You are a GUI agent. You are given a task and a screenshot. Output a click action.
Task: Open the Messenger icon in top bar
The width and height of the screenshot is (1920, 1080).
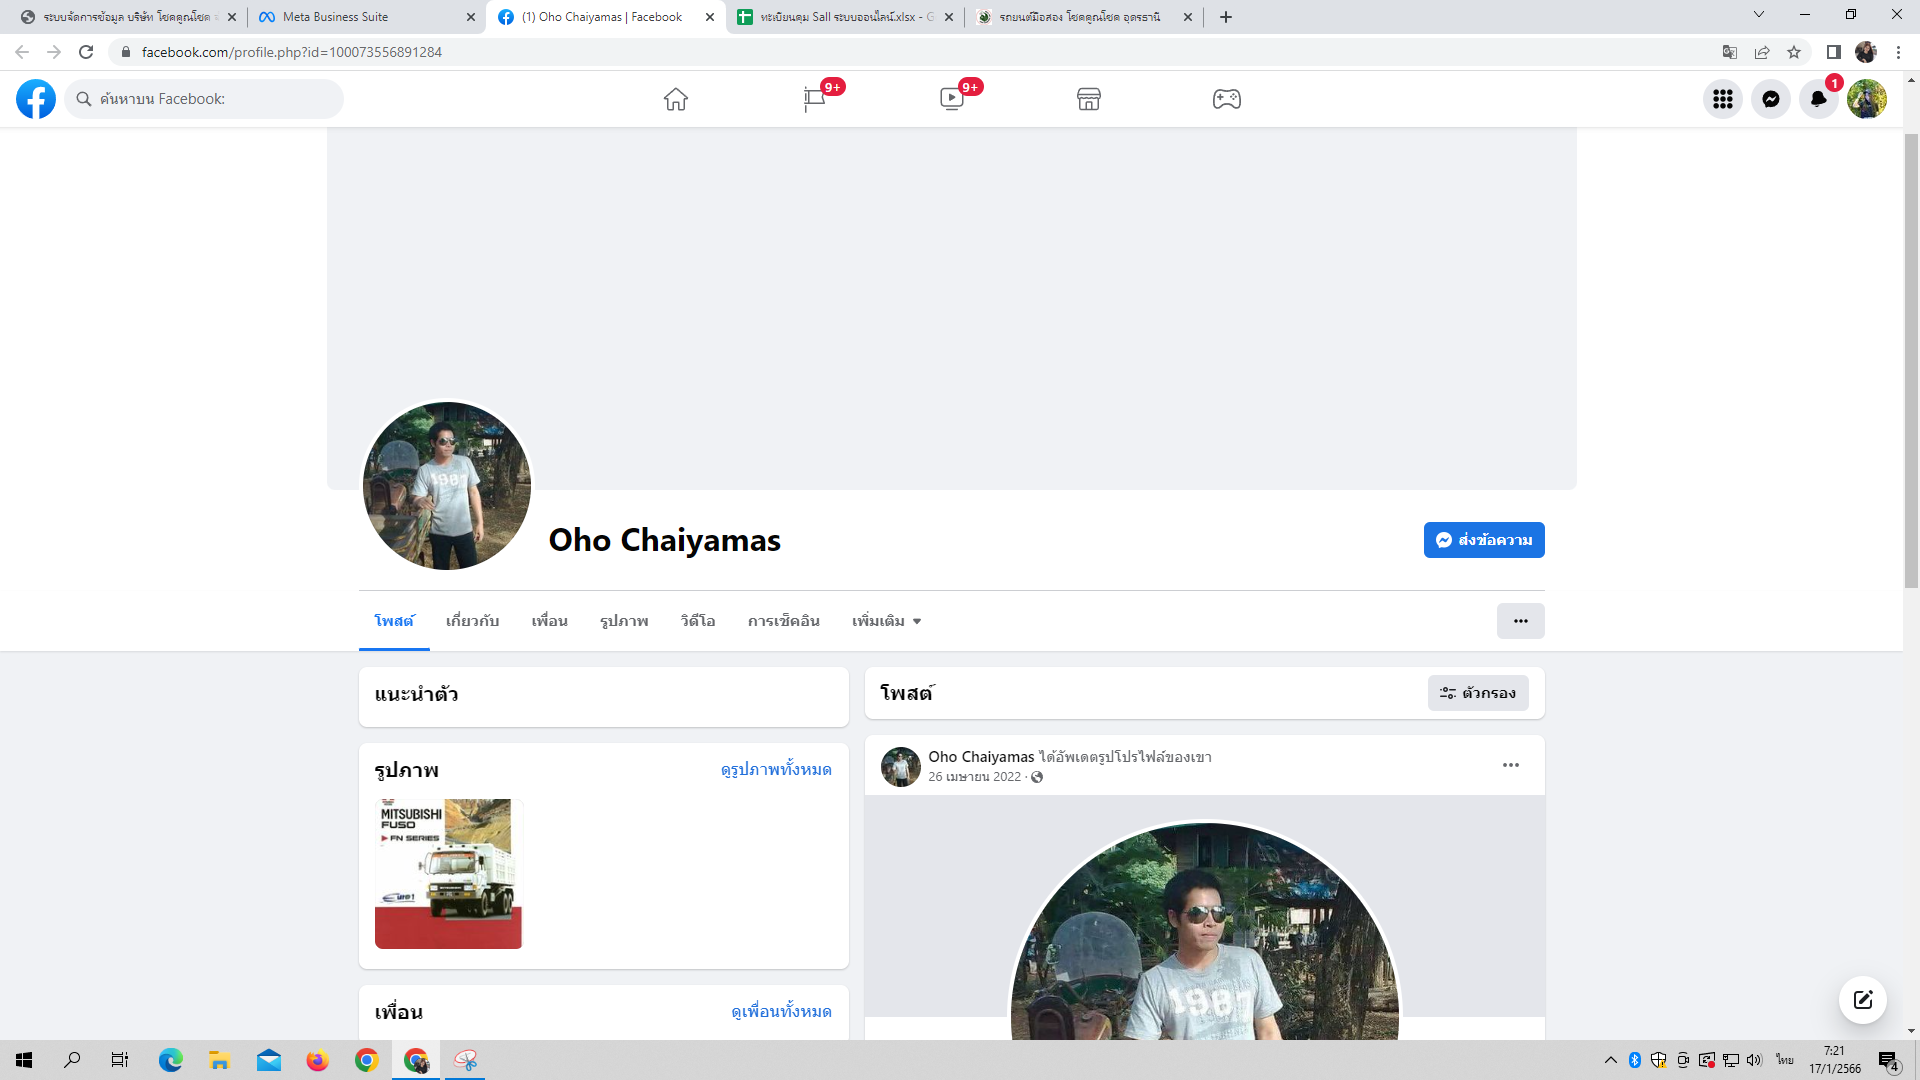tap(1770, 99)
